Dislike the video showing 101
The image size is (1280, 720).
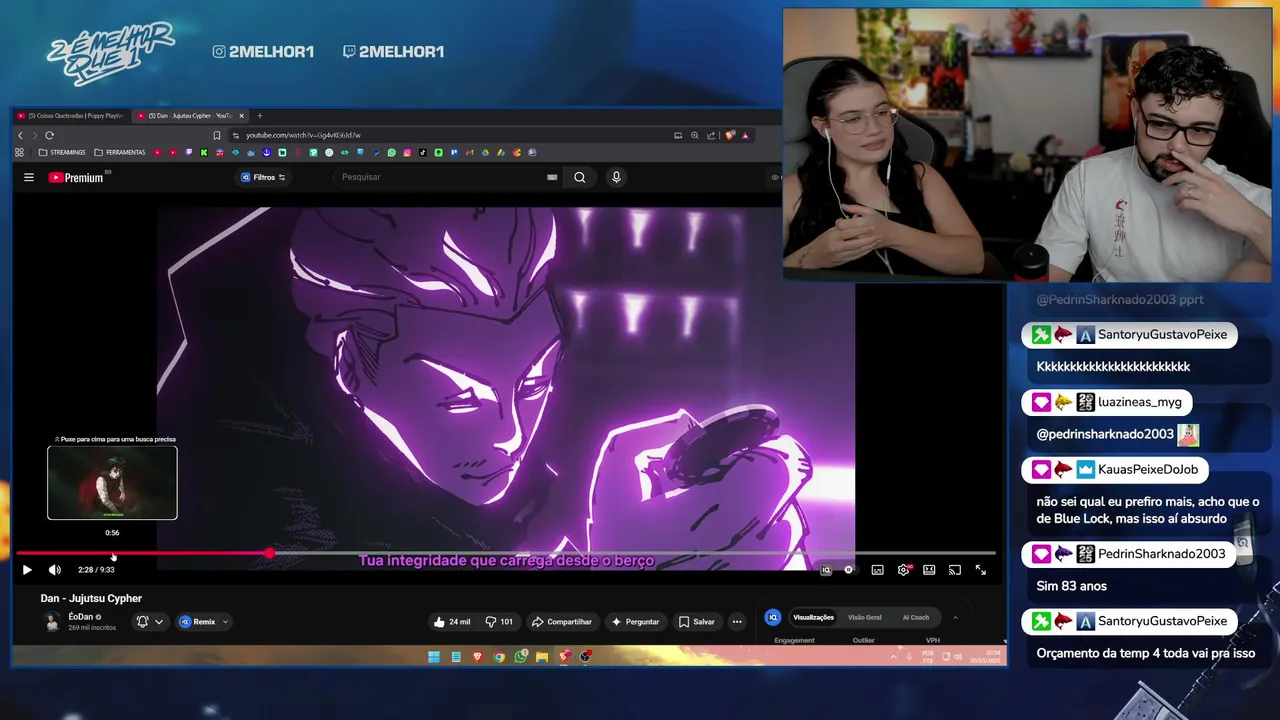click(x=499, y=622)
